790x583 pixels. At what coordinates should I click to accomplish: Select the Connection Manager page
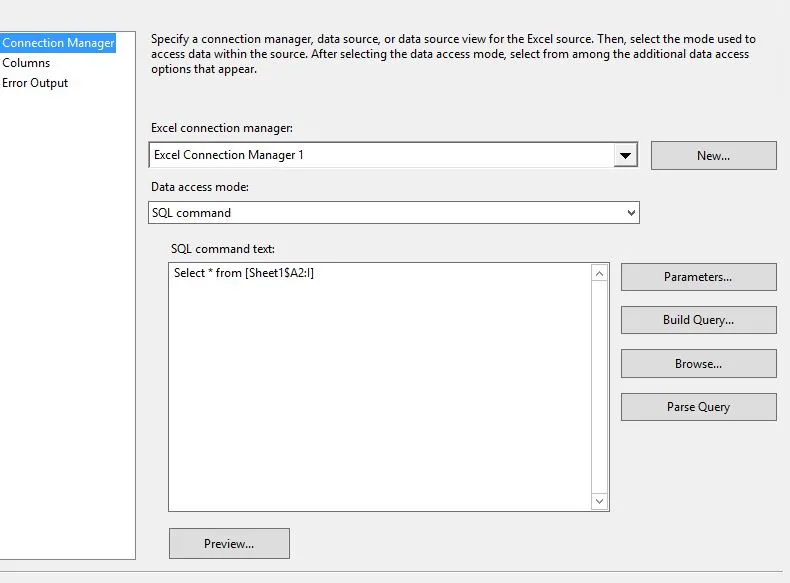(x=58, y=43)
